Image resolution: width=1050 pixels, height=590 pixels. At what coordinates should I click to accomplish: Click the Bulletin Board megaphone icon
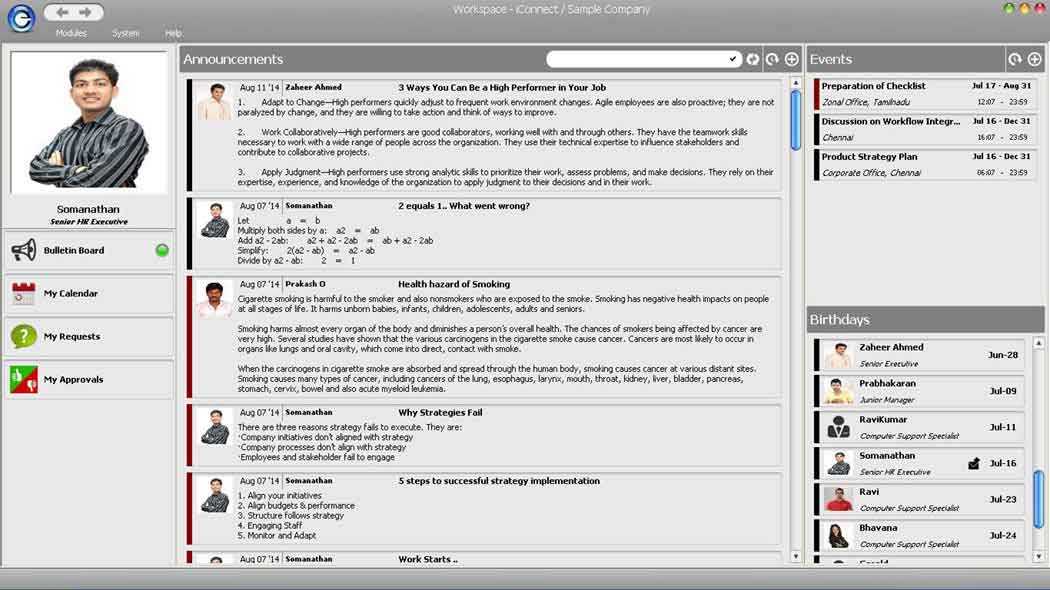24,251
